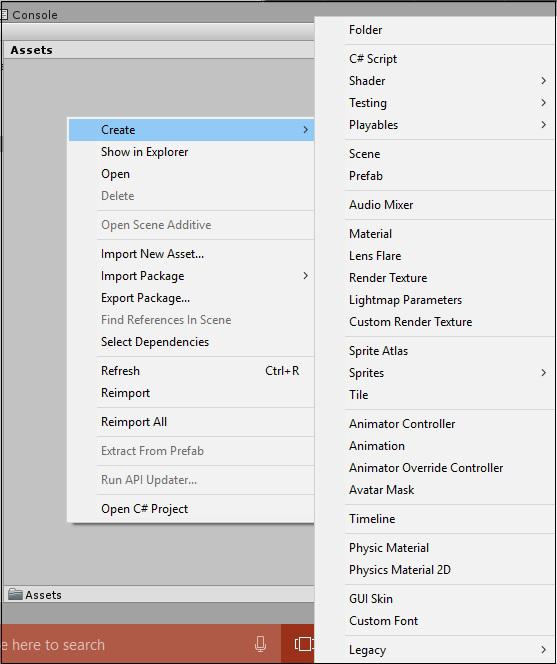This screenshot has width=557, height=664.
Task: Create a new Scene
Action: [435, 153]
